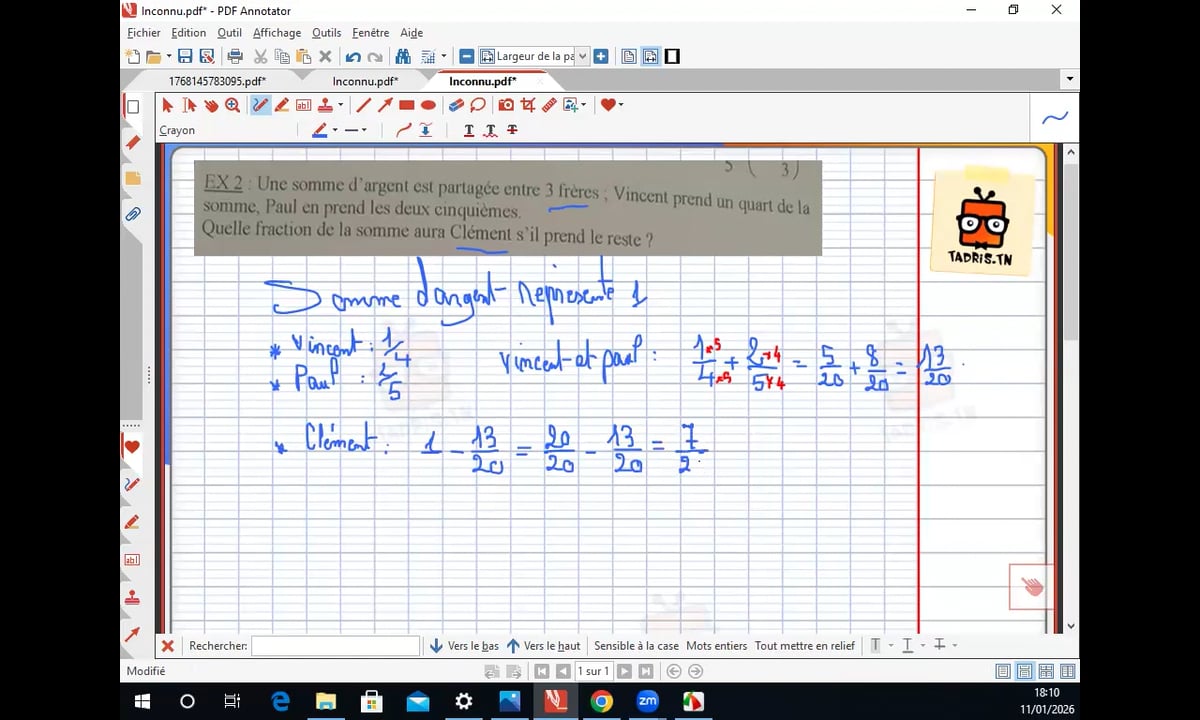Image resolution: width=1200 pixels, height=720 pixels.
Task: Expand the Favorites heart dropdown arrow
Action: point(620,105)
